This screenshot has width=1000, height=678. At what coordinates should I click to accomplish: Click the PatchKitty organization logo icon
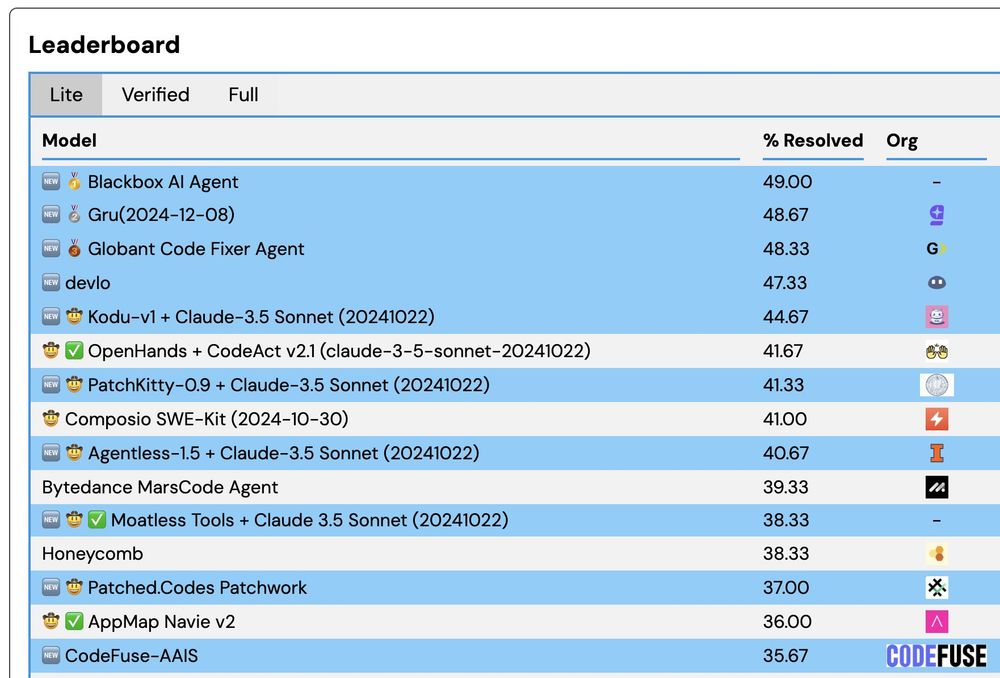click(936, 385)
